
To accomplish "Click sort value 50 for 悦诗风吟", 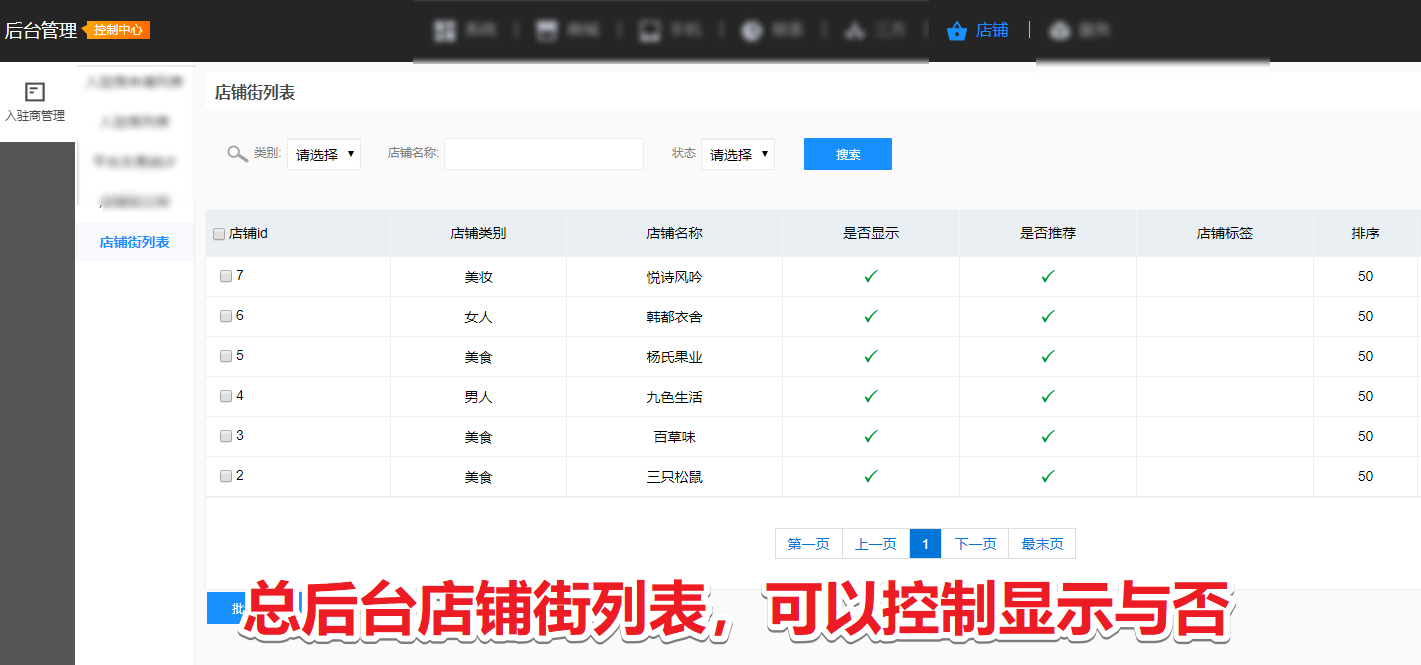I will pyautogui.click(x=1366, y=276).
